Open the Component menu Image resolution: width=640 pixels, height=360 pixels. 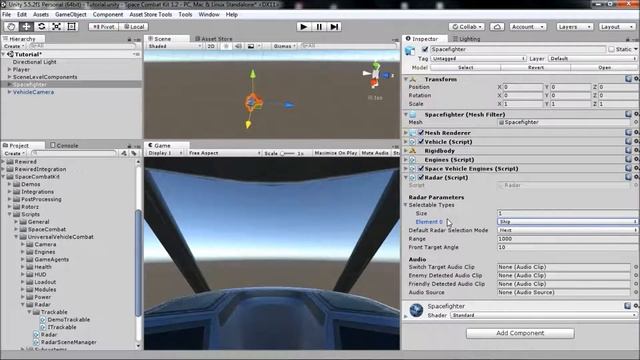(x=108, y=14)
